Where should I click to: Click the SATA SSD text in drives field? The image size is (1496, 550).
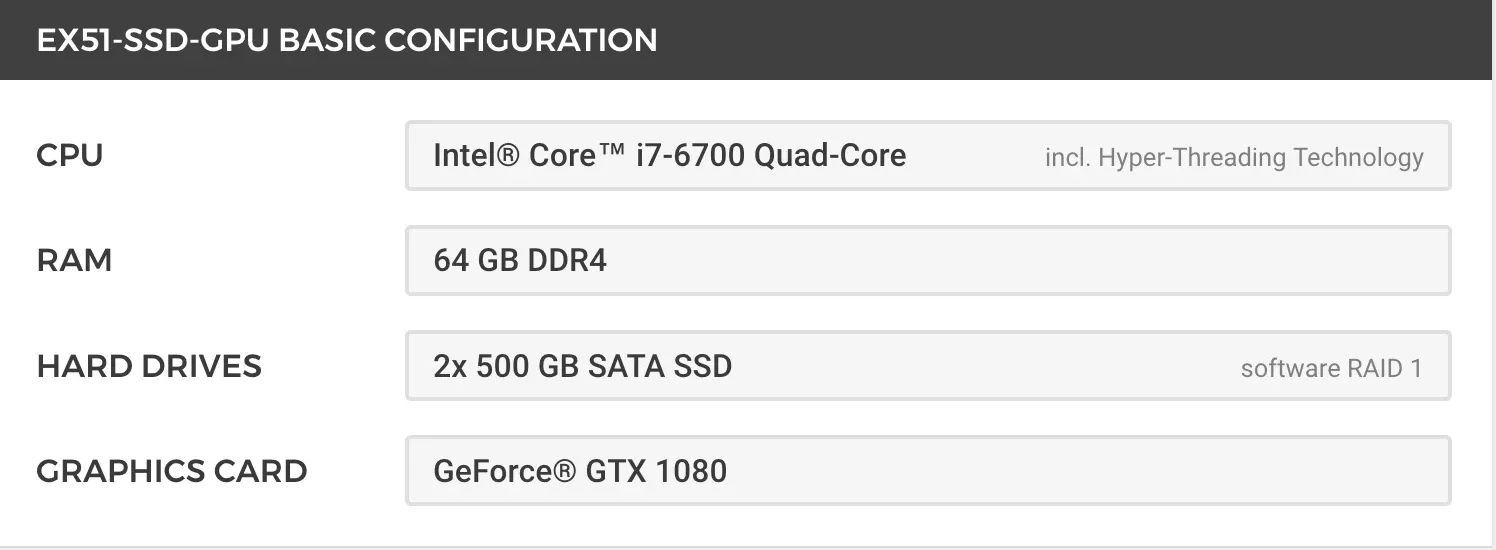[x=660, y=366]
